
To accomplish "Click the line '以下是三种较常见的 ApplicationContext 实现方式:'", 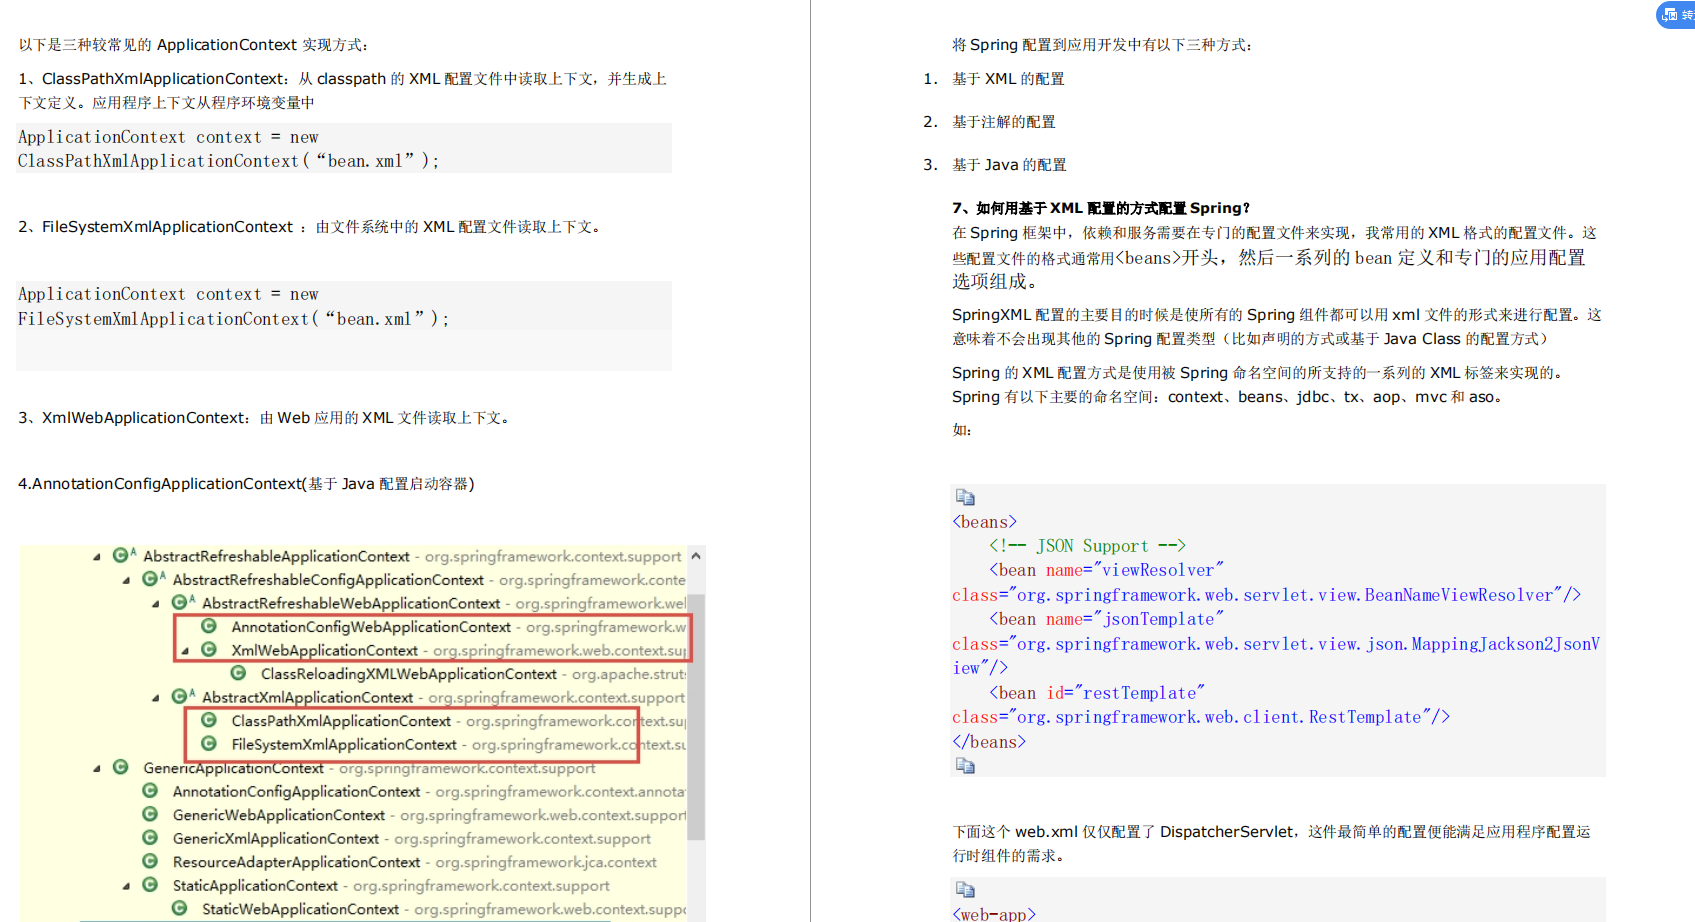I will pos(194,45).
